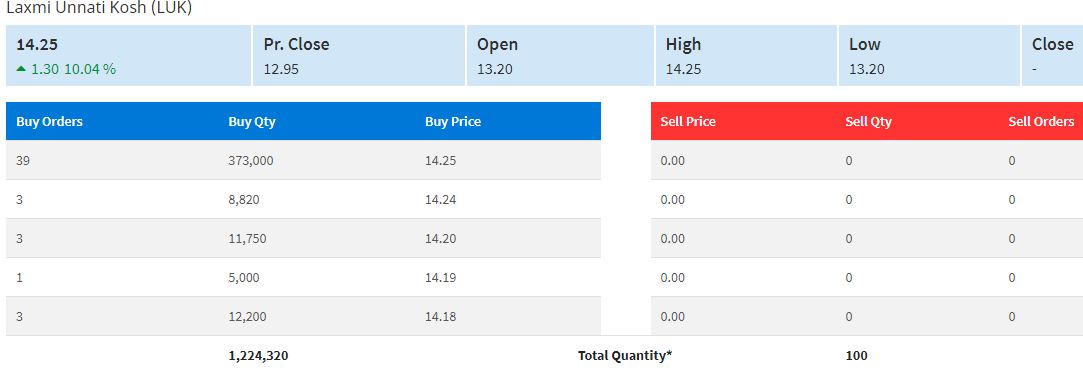Click the buy price 14.24 cell
The height and width of the screenshot is (383, 1083).
[441, 199]
